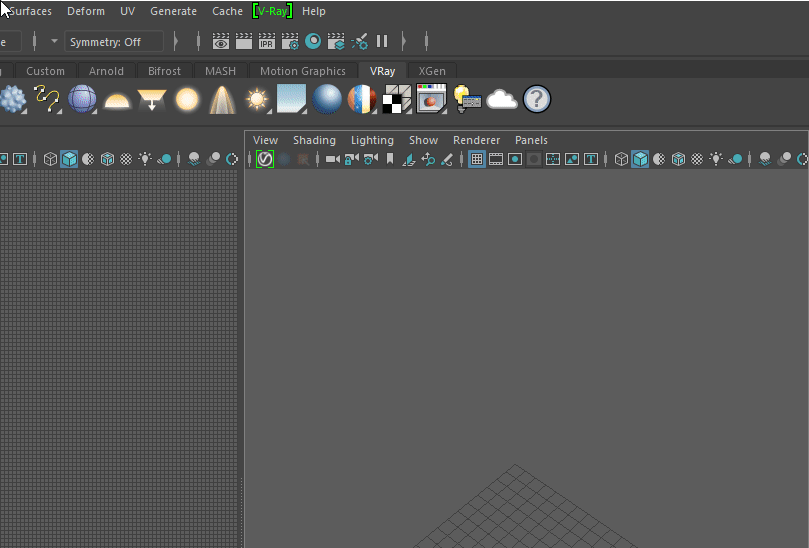Open the UV menu

coord(127,11)
